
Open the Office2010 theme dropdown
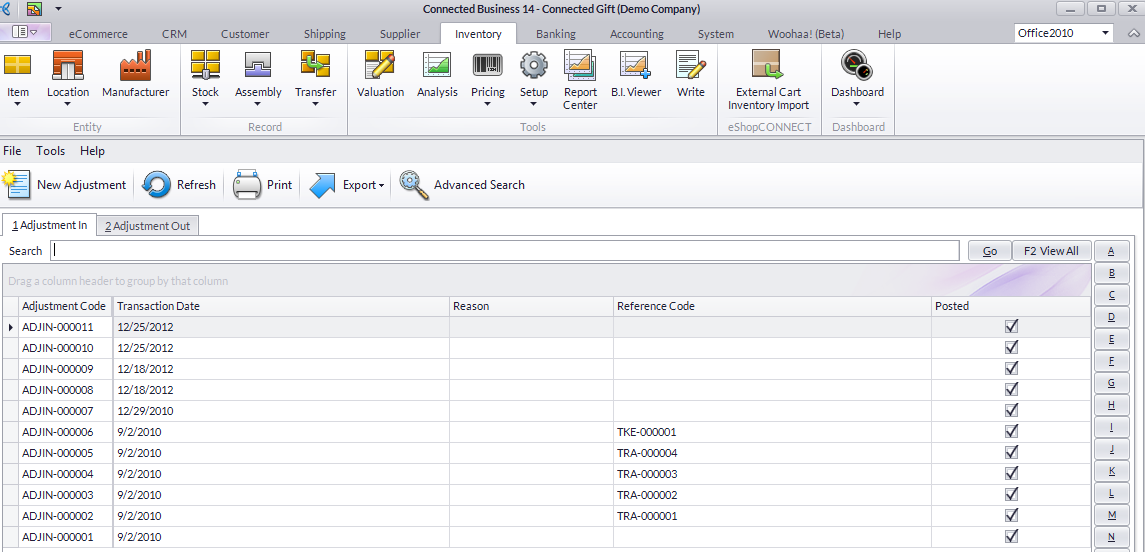1105,33
